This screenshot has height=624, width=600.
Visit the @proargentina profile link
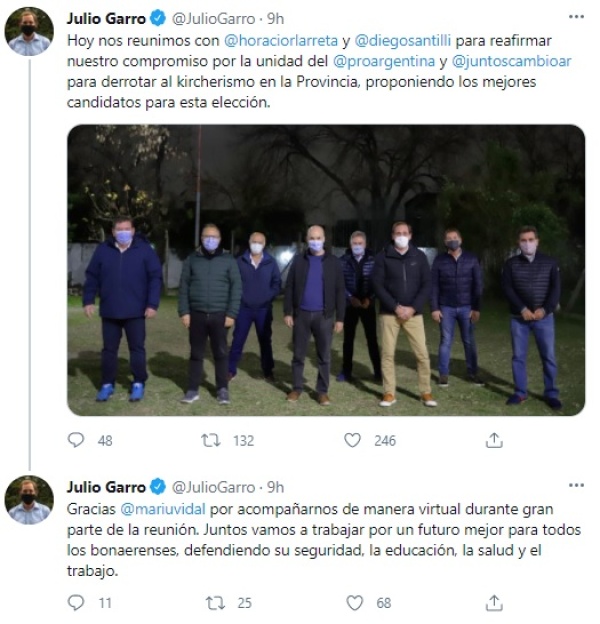pyautogui.click(x=384, y=61)
